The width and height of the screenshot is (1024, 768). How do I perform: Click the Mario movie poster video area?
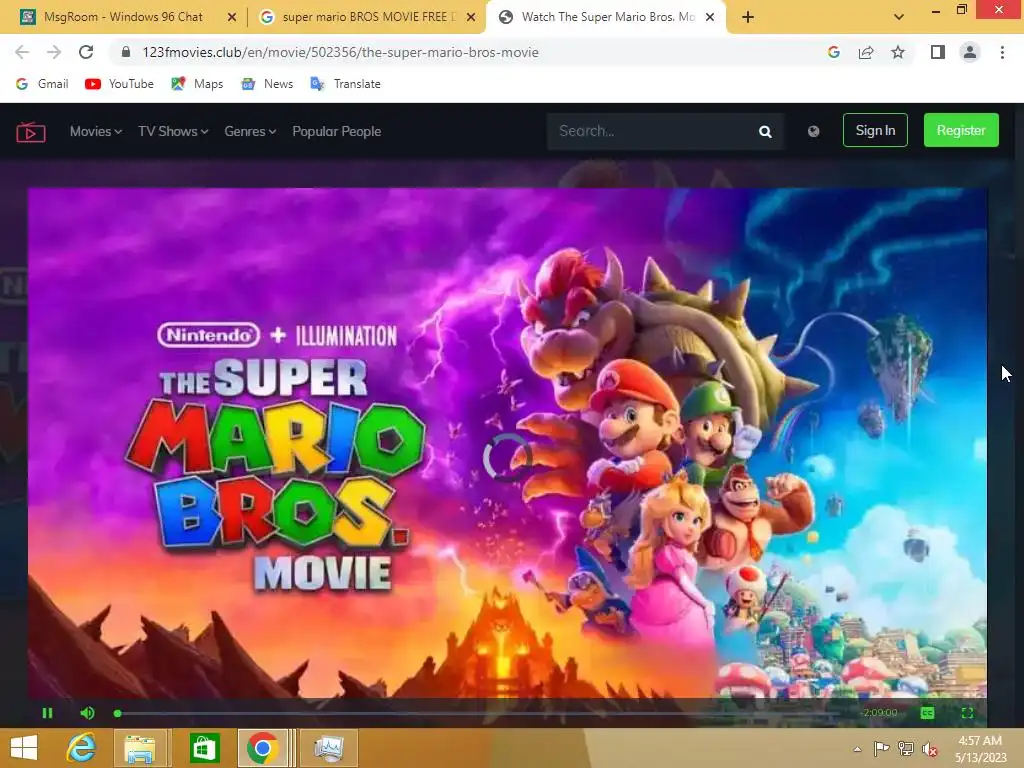pyautogui.click(x=507, y=443)
